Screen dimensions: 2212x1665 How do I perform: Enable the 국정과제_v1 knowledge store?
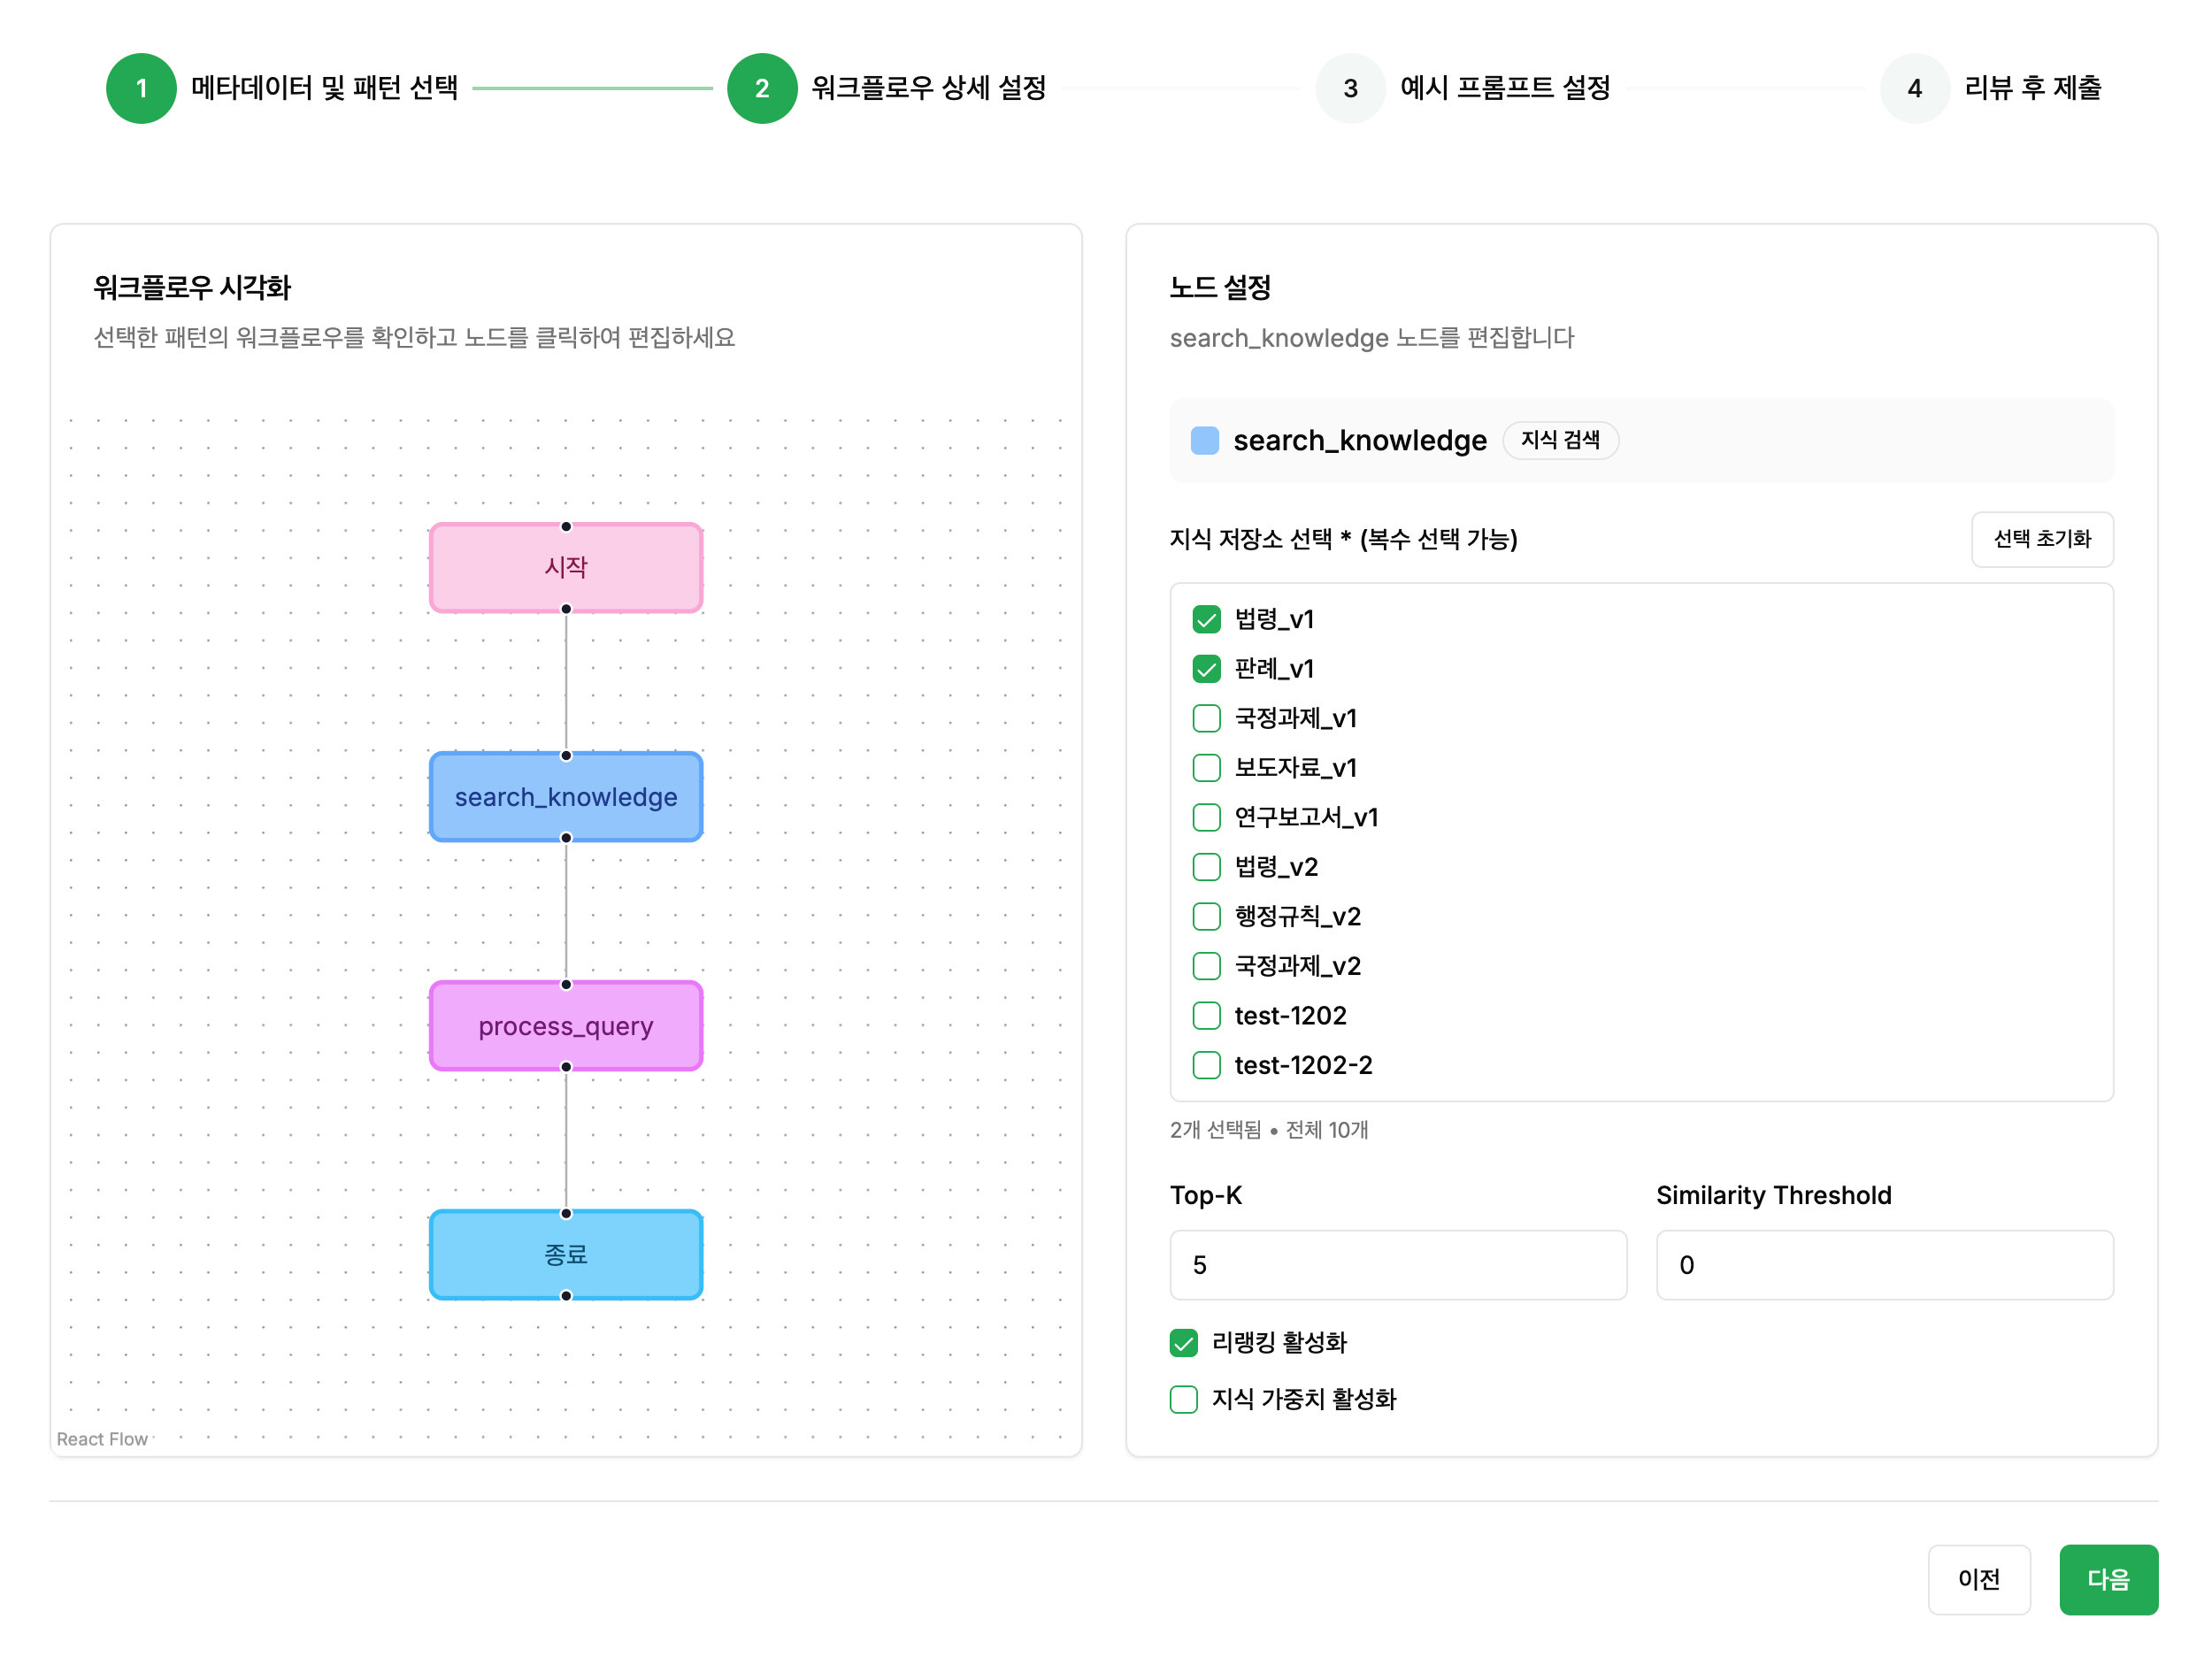tap(1206, 718)
